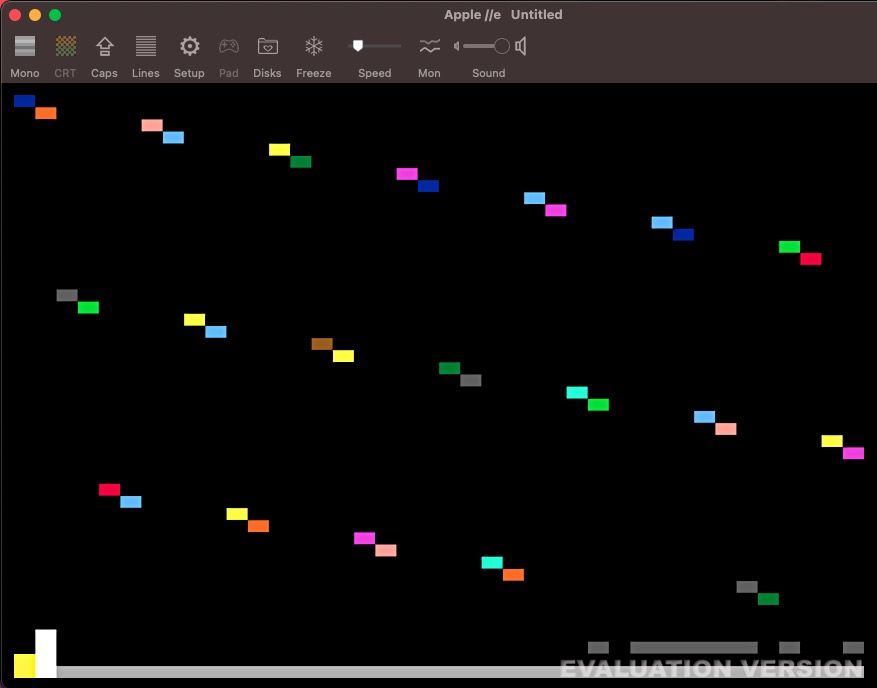Click the yellow minimize window button

click(35, 15)
